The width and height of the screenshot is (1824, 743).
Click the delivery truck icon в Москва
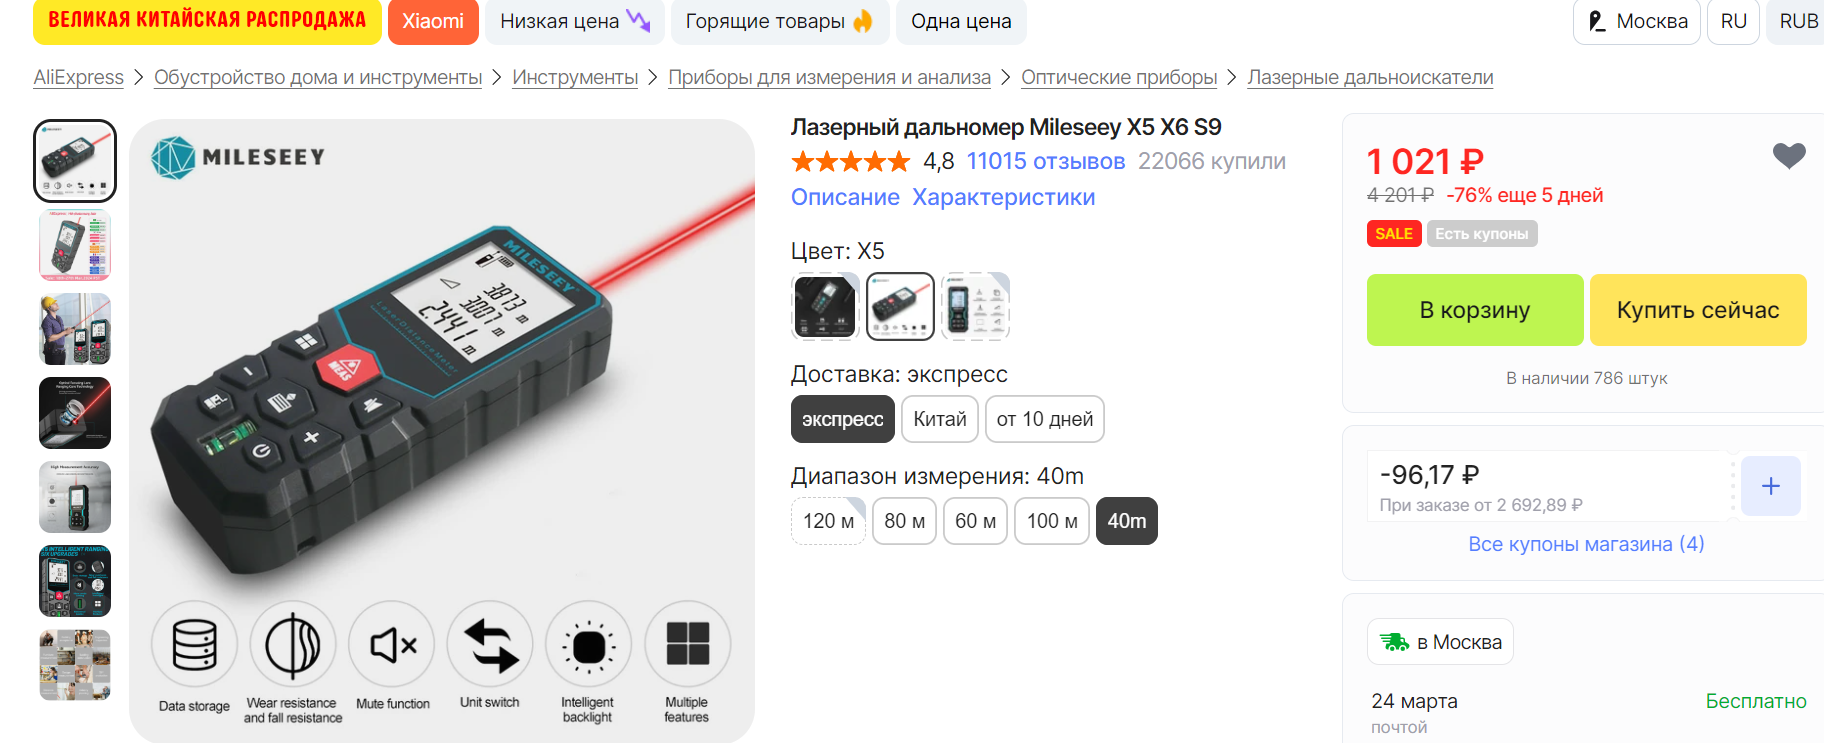(1394, 642)
